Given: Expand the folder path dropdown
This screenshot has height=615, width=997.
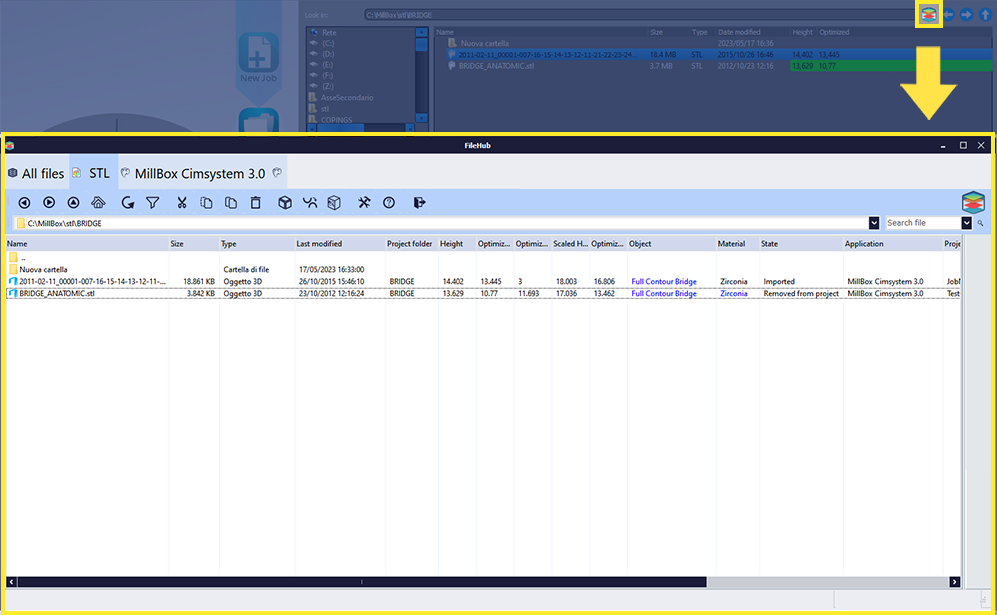Looking at the screenshot, I should tap(874, 223).
